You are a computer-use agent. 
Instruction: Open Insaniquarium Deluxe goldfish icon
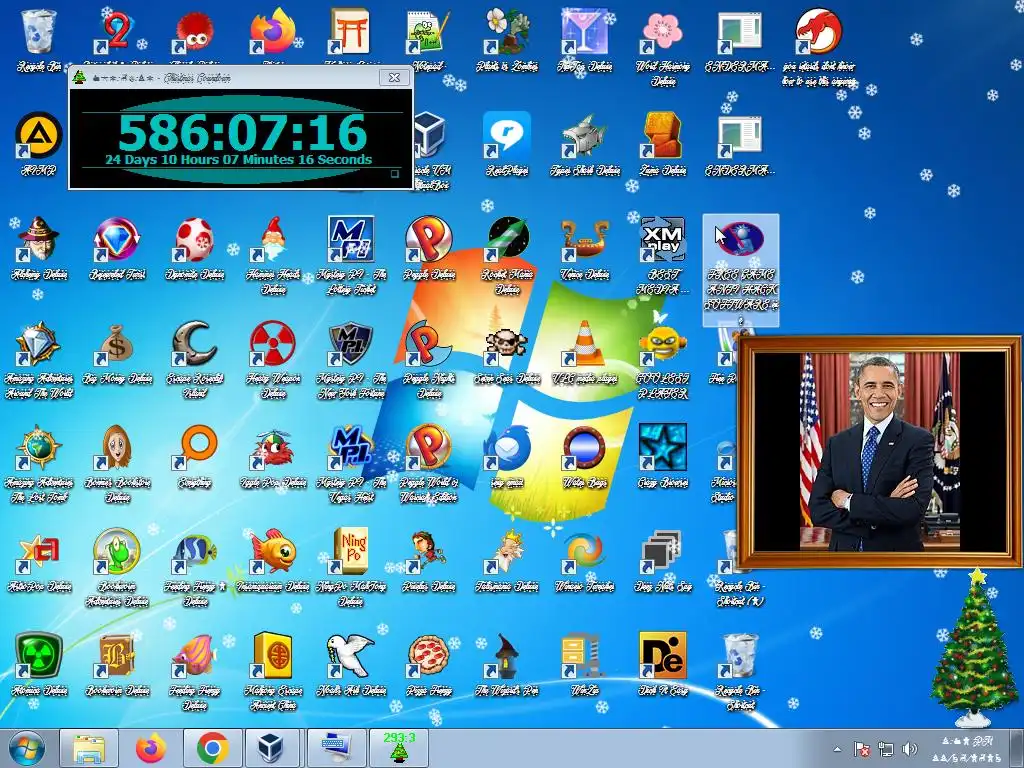273,552
